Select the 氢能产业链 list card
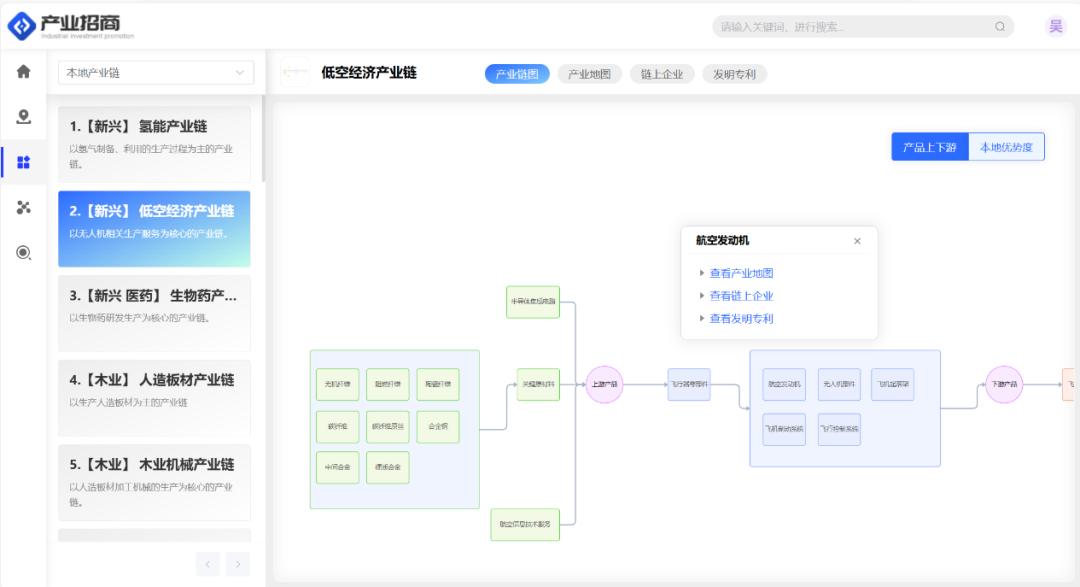The height and width of the screenshot is (587, 1080). [154, 144]
